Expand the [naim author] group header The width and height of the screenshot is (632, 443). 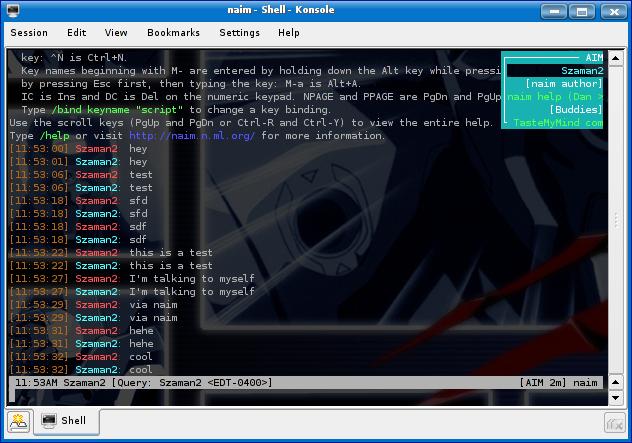coord(564,84)
